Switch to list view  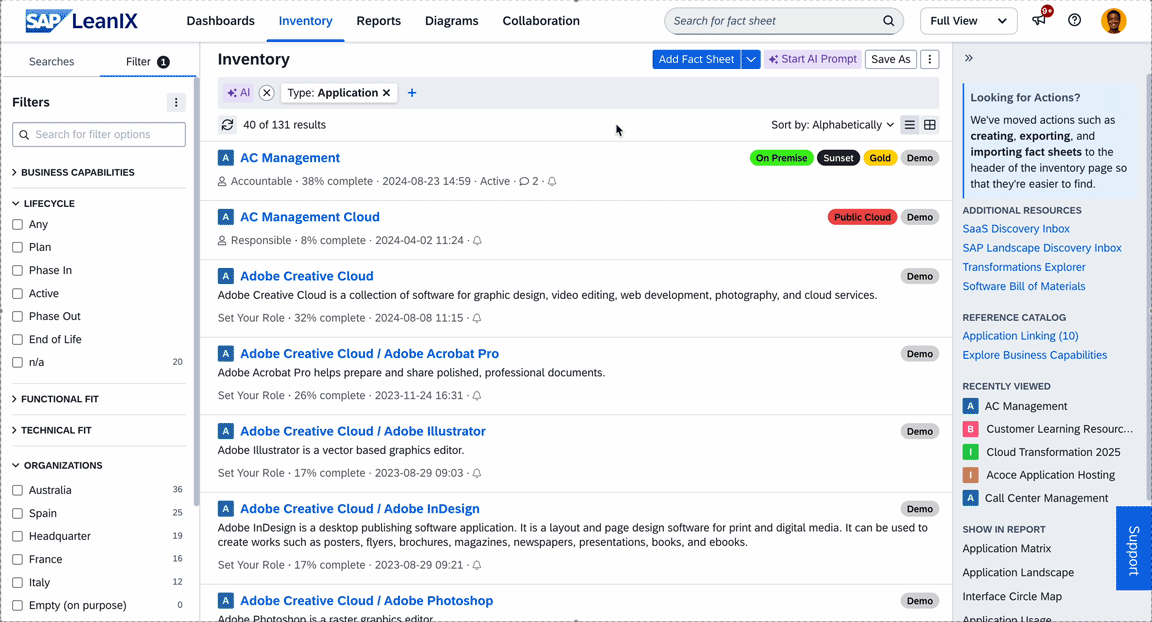click(x=910, y=125)
